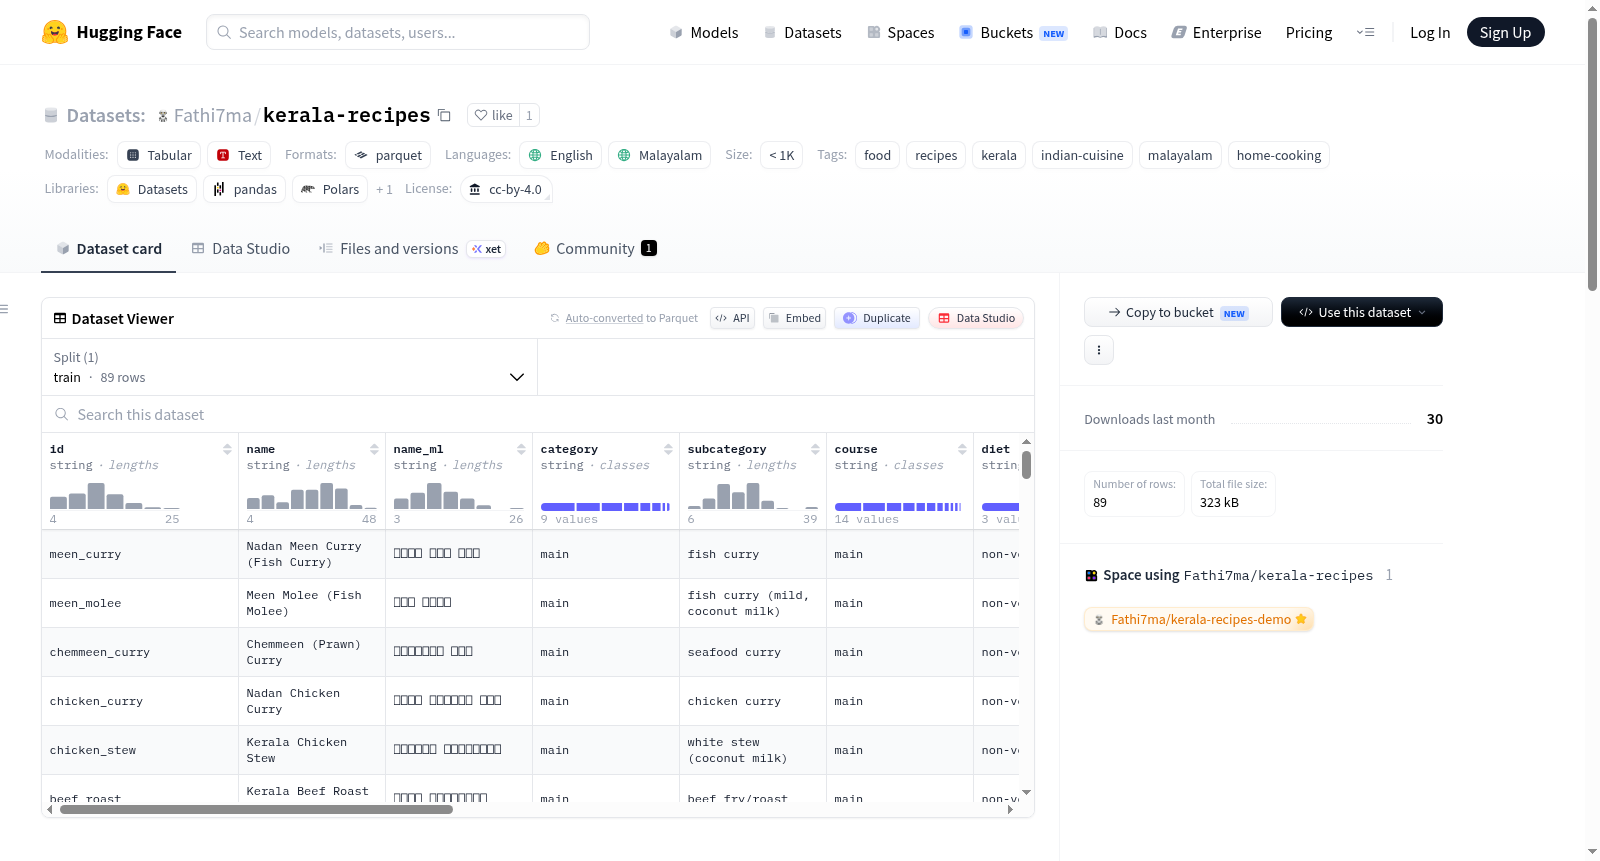Click the search magnifier in dataset search
This screenshot has height=861, width=1600.
[62, 415]
